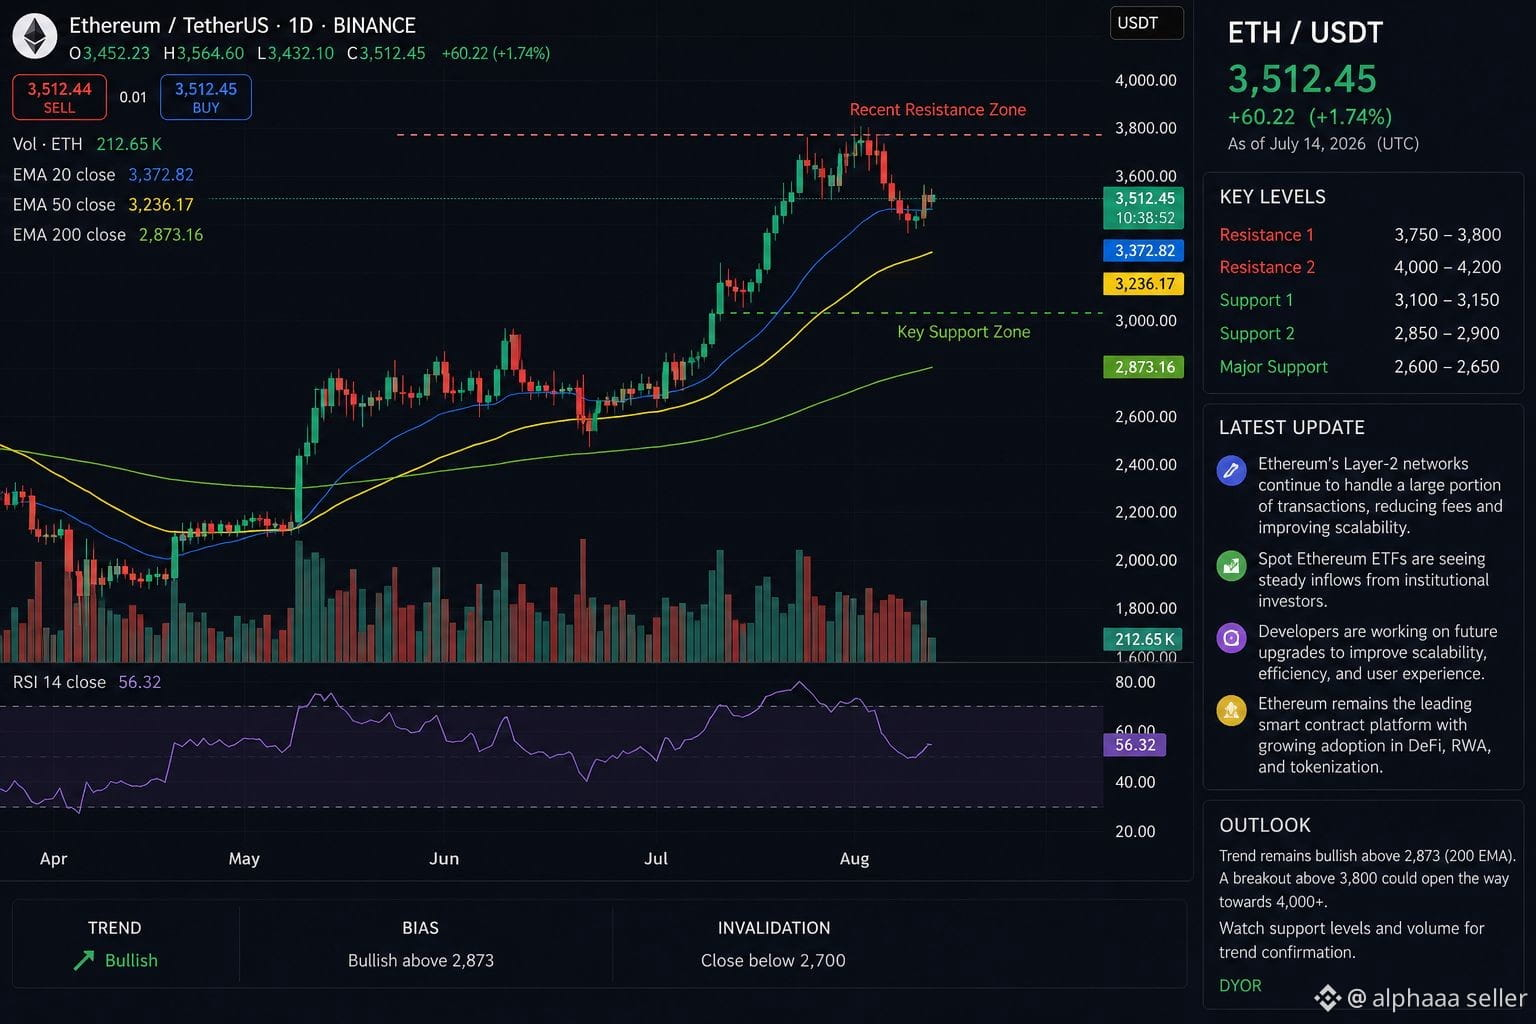Click the OUTLOOK heading
The width and height of the screenshot is (1536, 1024).
point(1265,826)
